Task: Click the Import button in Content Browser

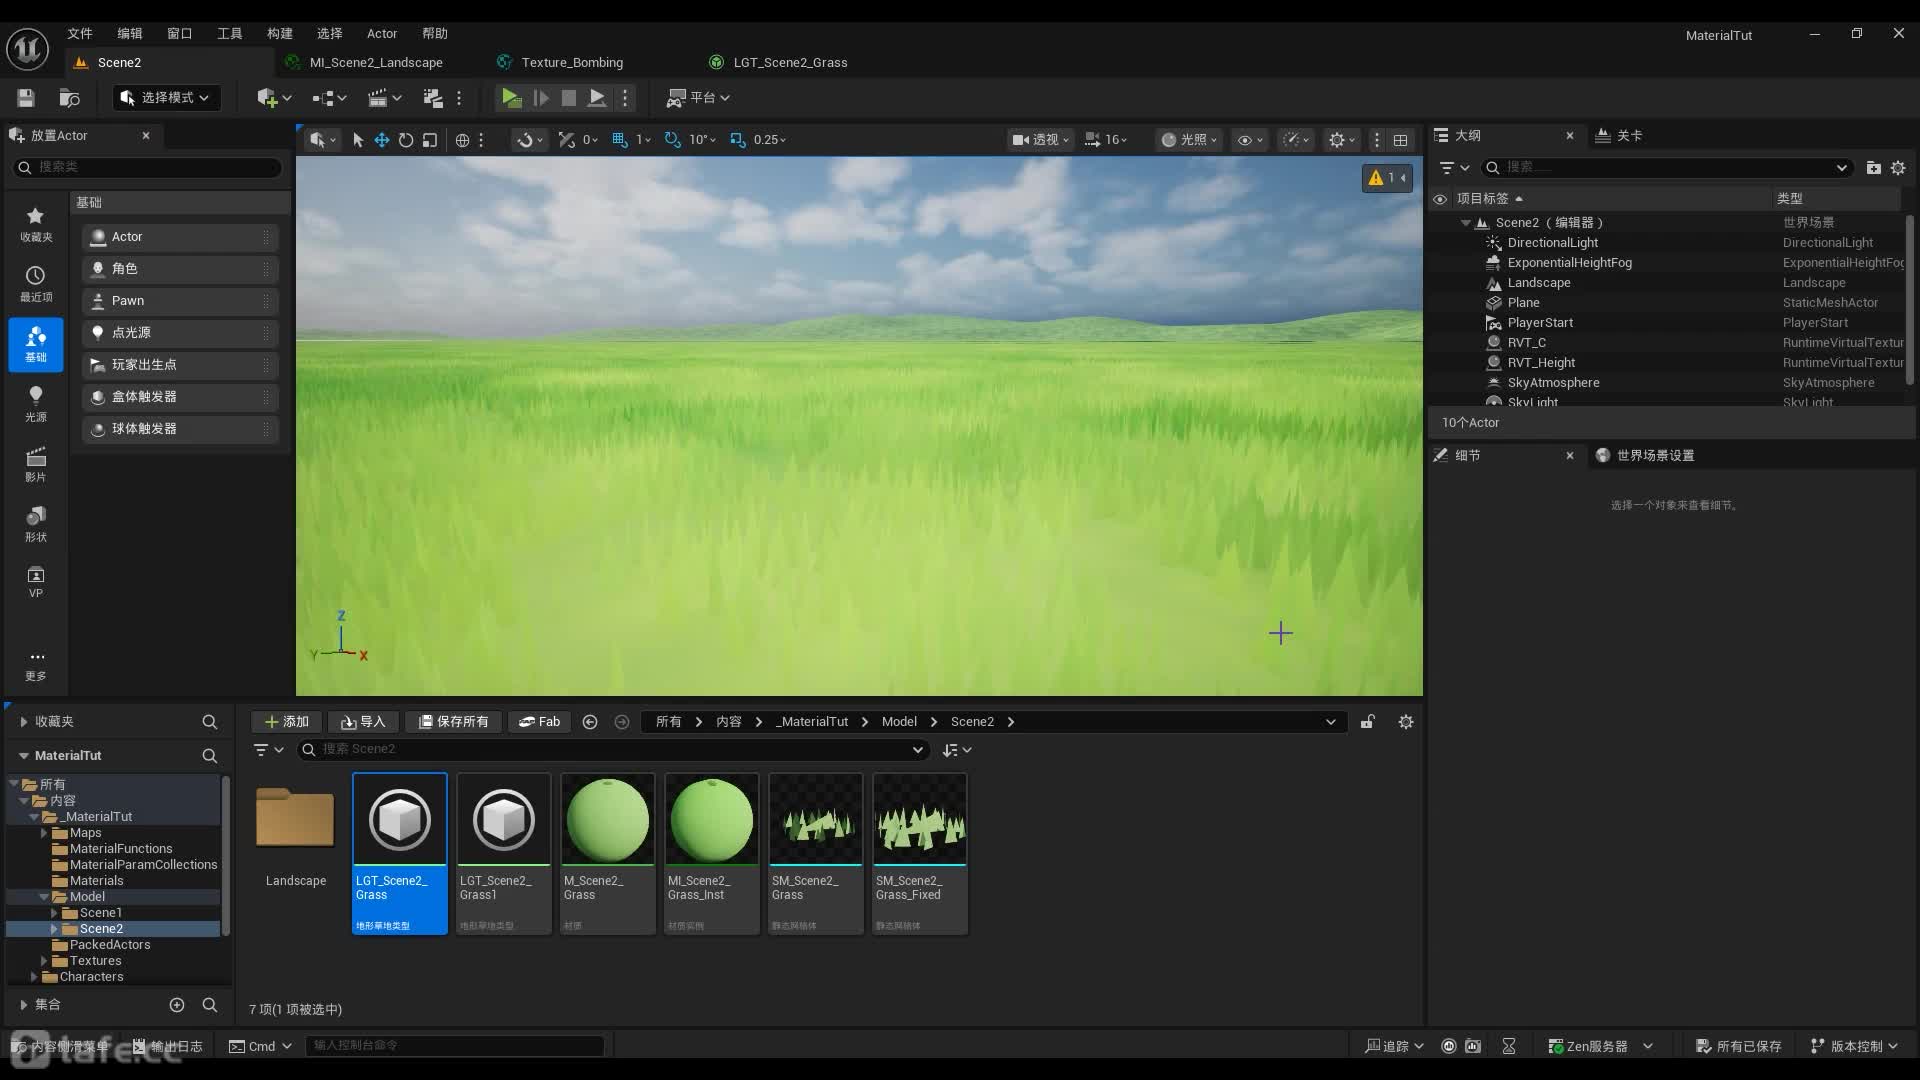Action: (x=363, y=722)
